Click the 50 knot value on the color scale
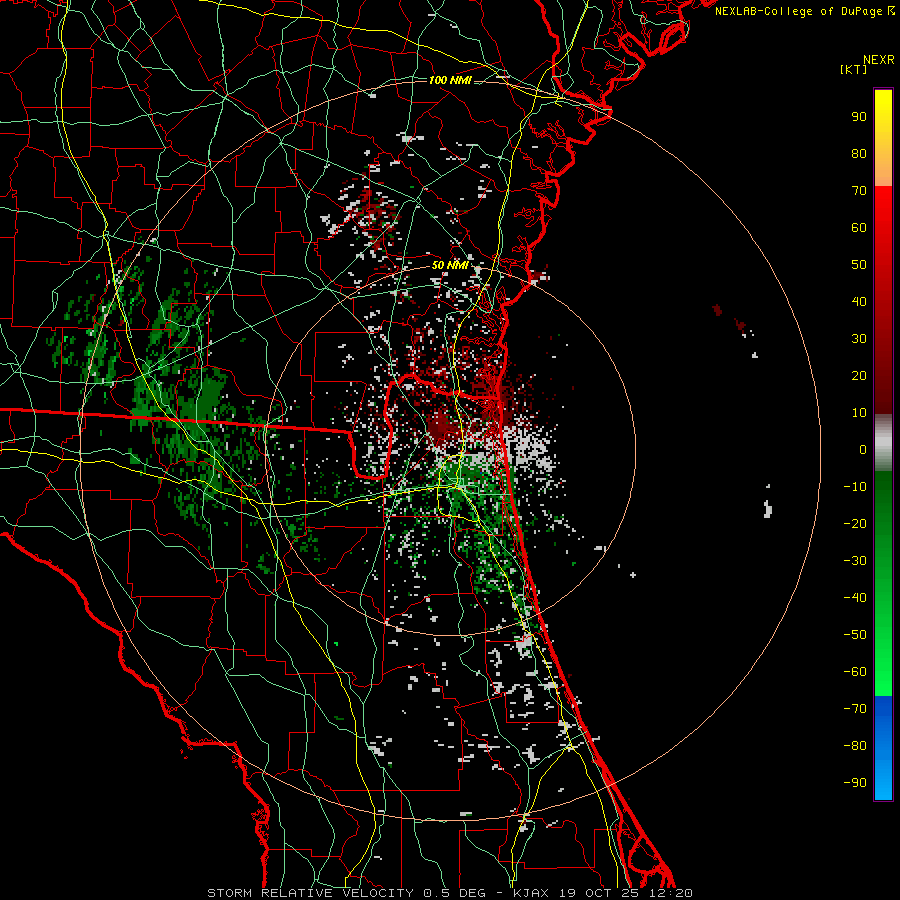 click(859, 265)
